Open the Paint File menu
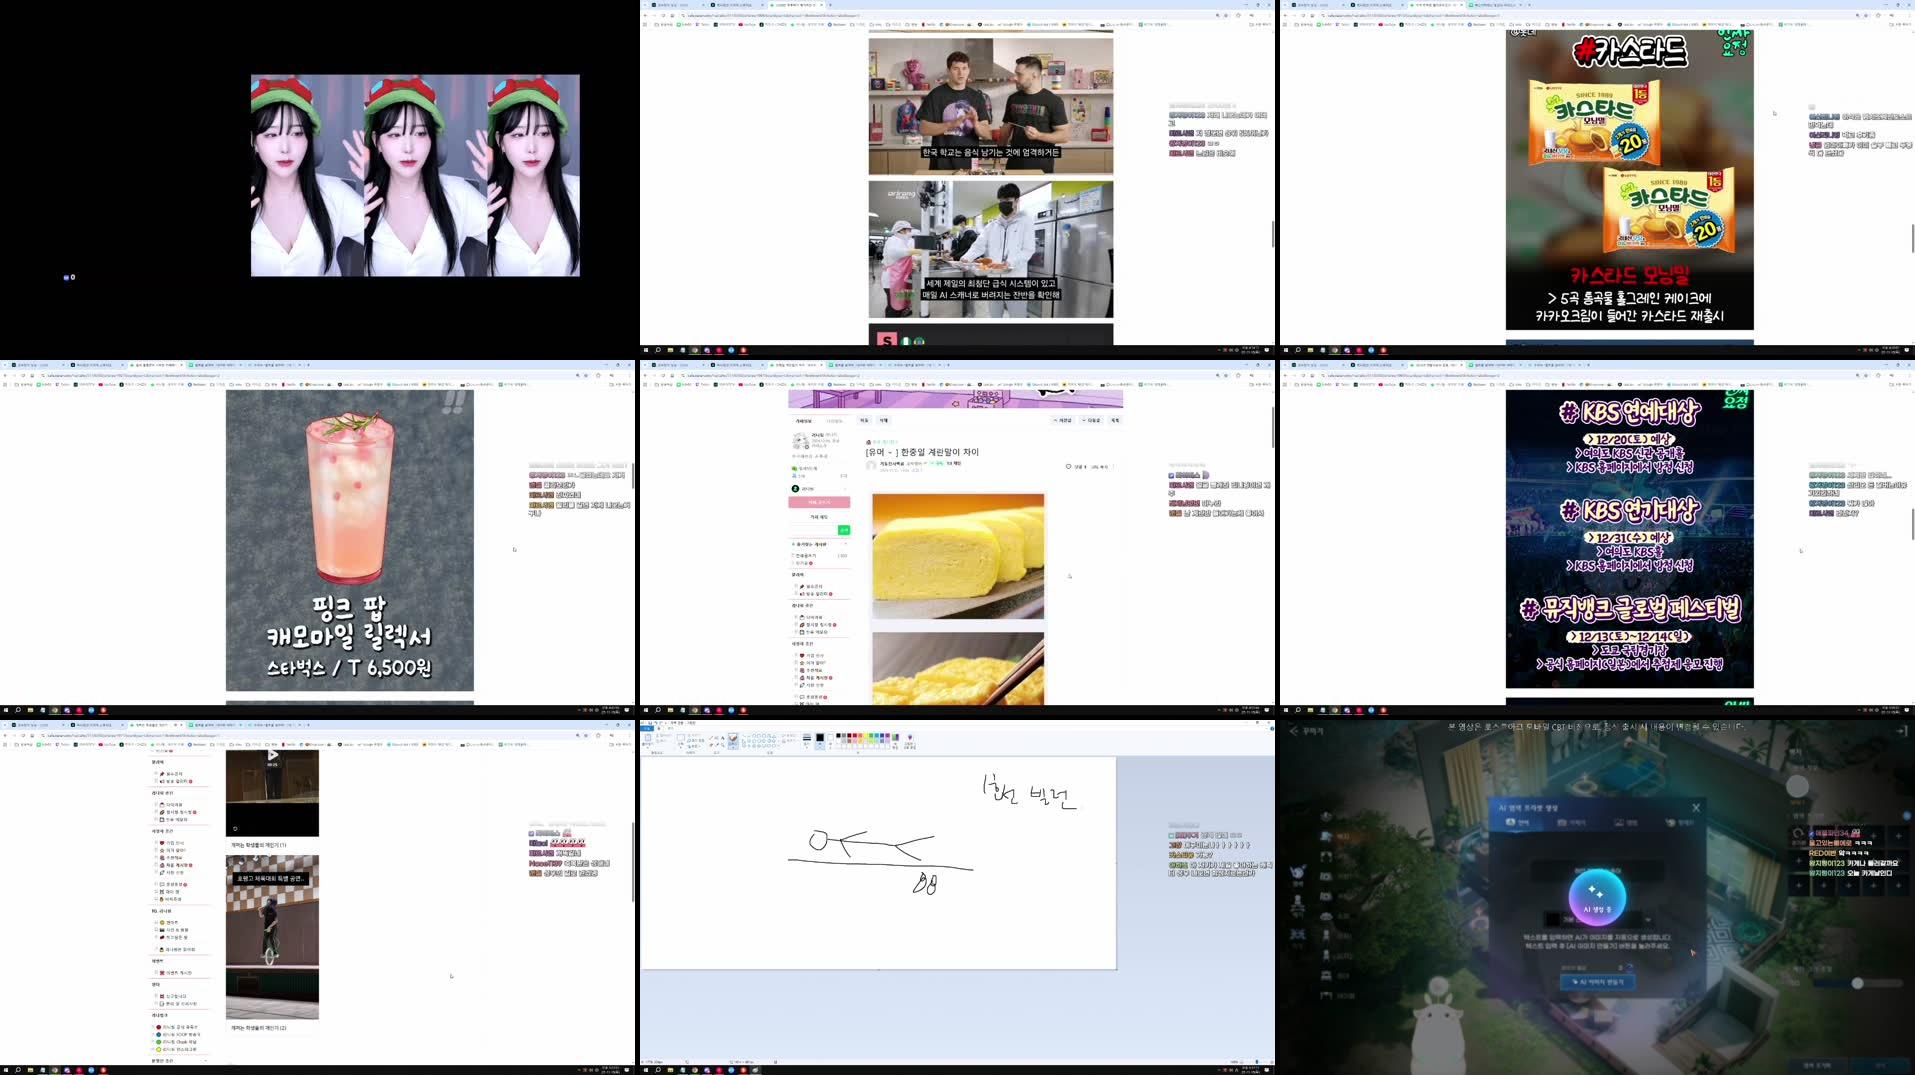Viewport: 1915px width, 1075px height. [648, 728]
